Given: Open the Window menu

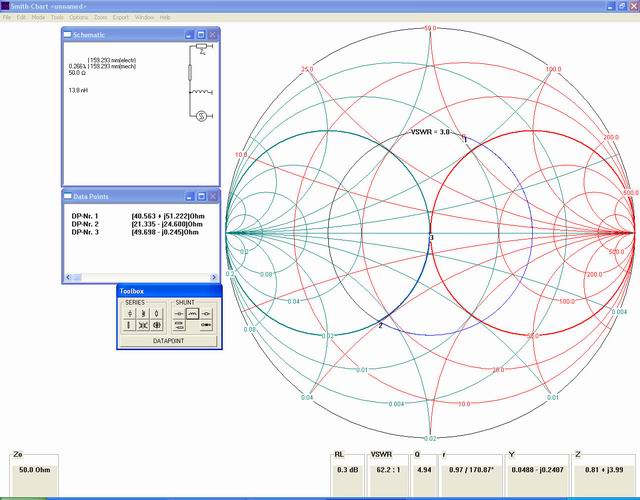Looking at the screenshot, I should pos(144,18).
